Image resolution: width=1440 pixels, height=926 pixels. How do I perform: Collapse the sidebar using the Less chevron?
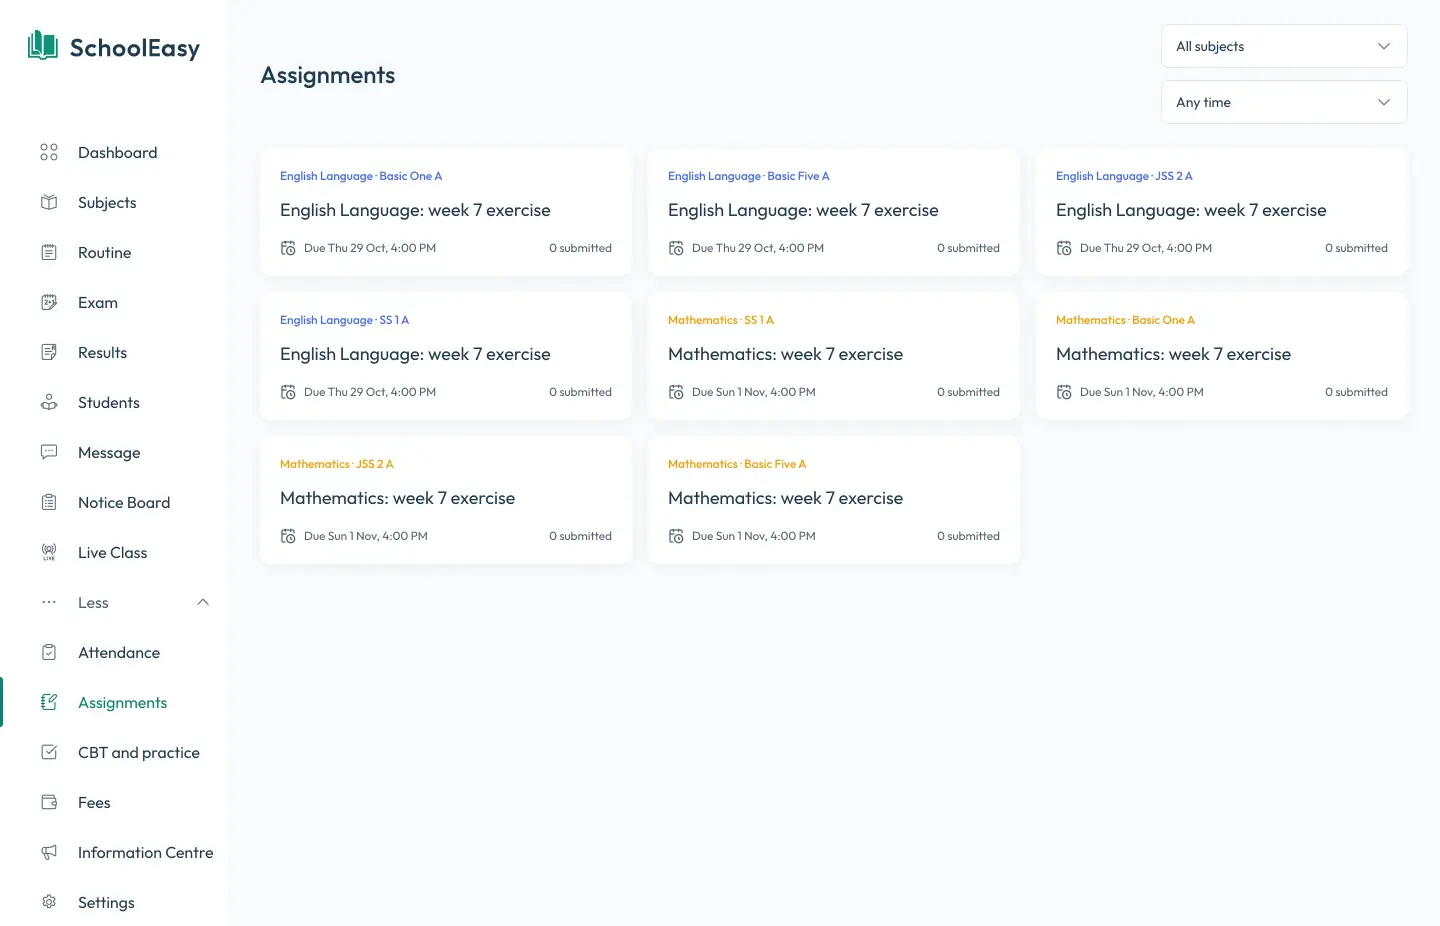click(x=203, y=602)
